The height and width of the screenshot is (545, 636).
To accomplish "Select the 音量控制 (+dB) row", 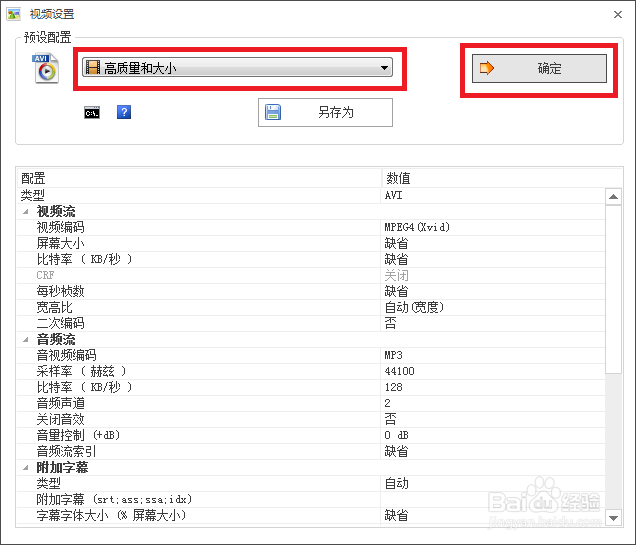I will point(311,436).
